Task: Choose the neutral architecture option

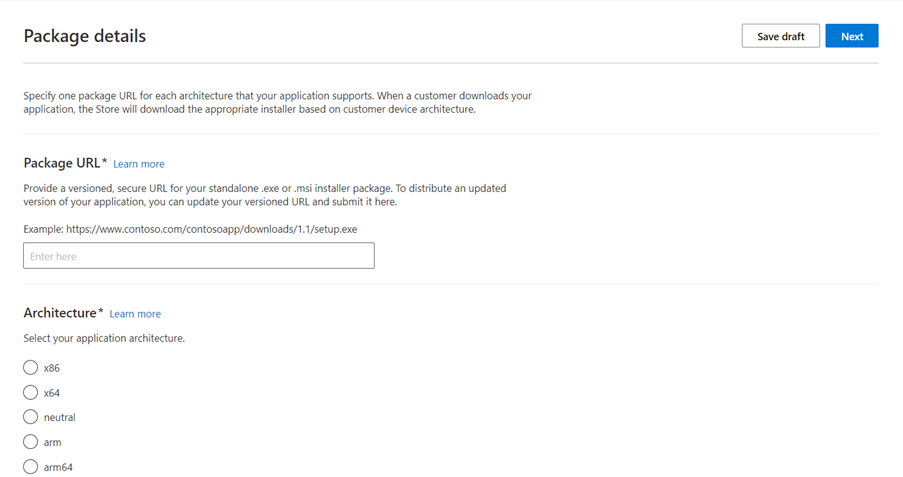Action: [31, 417]
